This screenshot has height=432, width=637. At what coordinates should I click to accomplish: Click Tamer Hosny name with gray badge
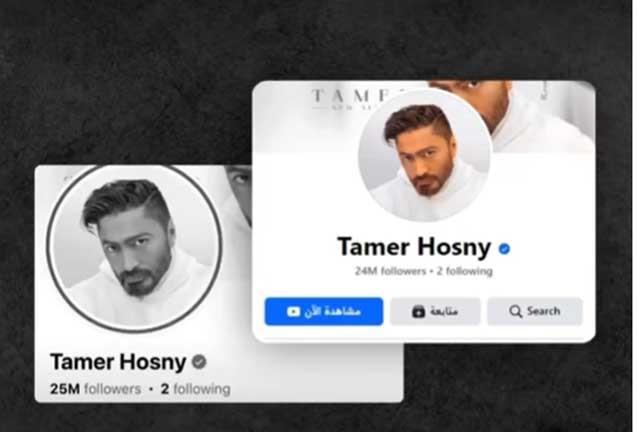(118, 361)
